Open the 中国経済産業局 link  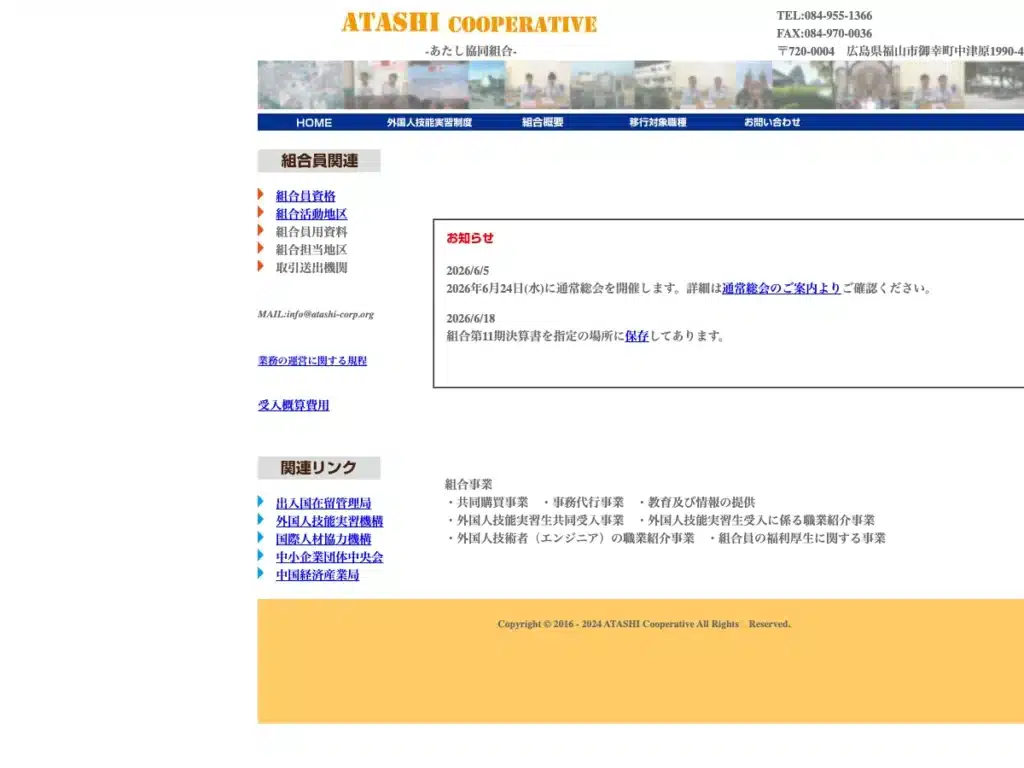[x=317, y=575]
